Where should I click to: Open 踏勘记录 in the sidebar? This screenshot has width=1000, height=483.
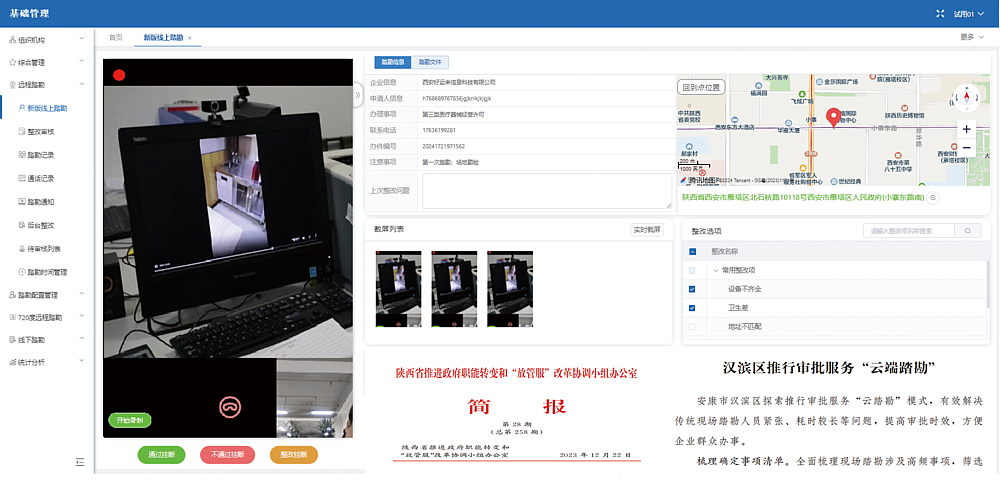[x=47, y=155]
